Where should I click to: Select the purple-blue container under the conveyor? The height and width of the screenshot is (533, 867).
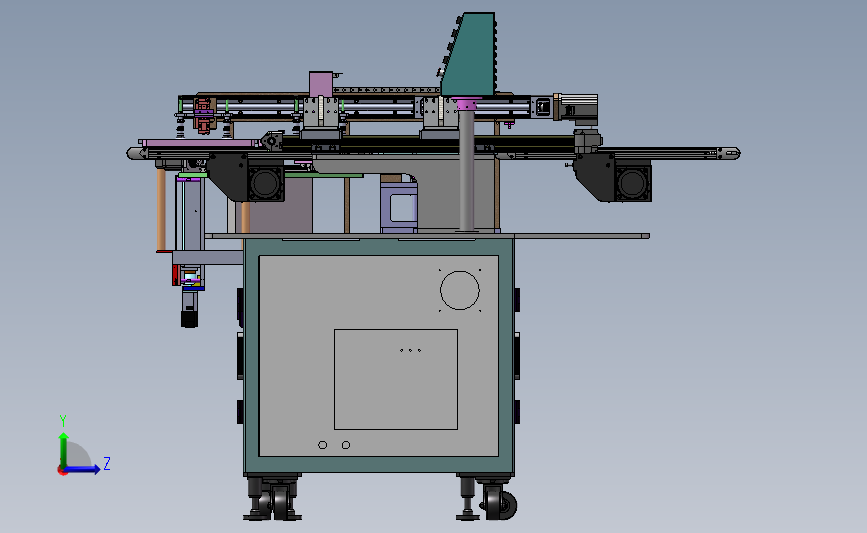399,207
